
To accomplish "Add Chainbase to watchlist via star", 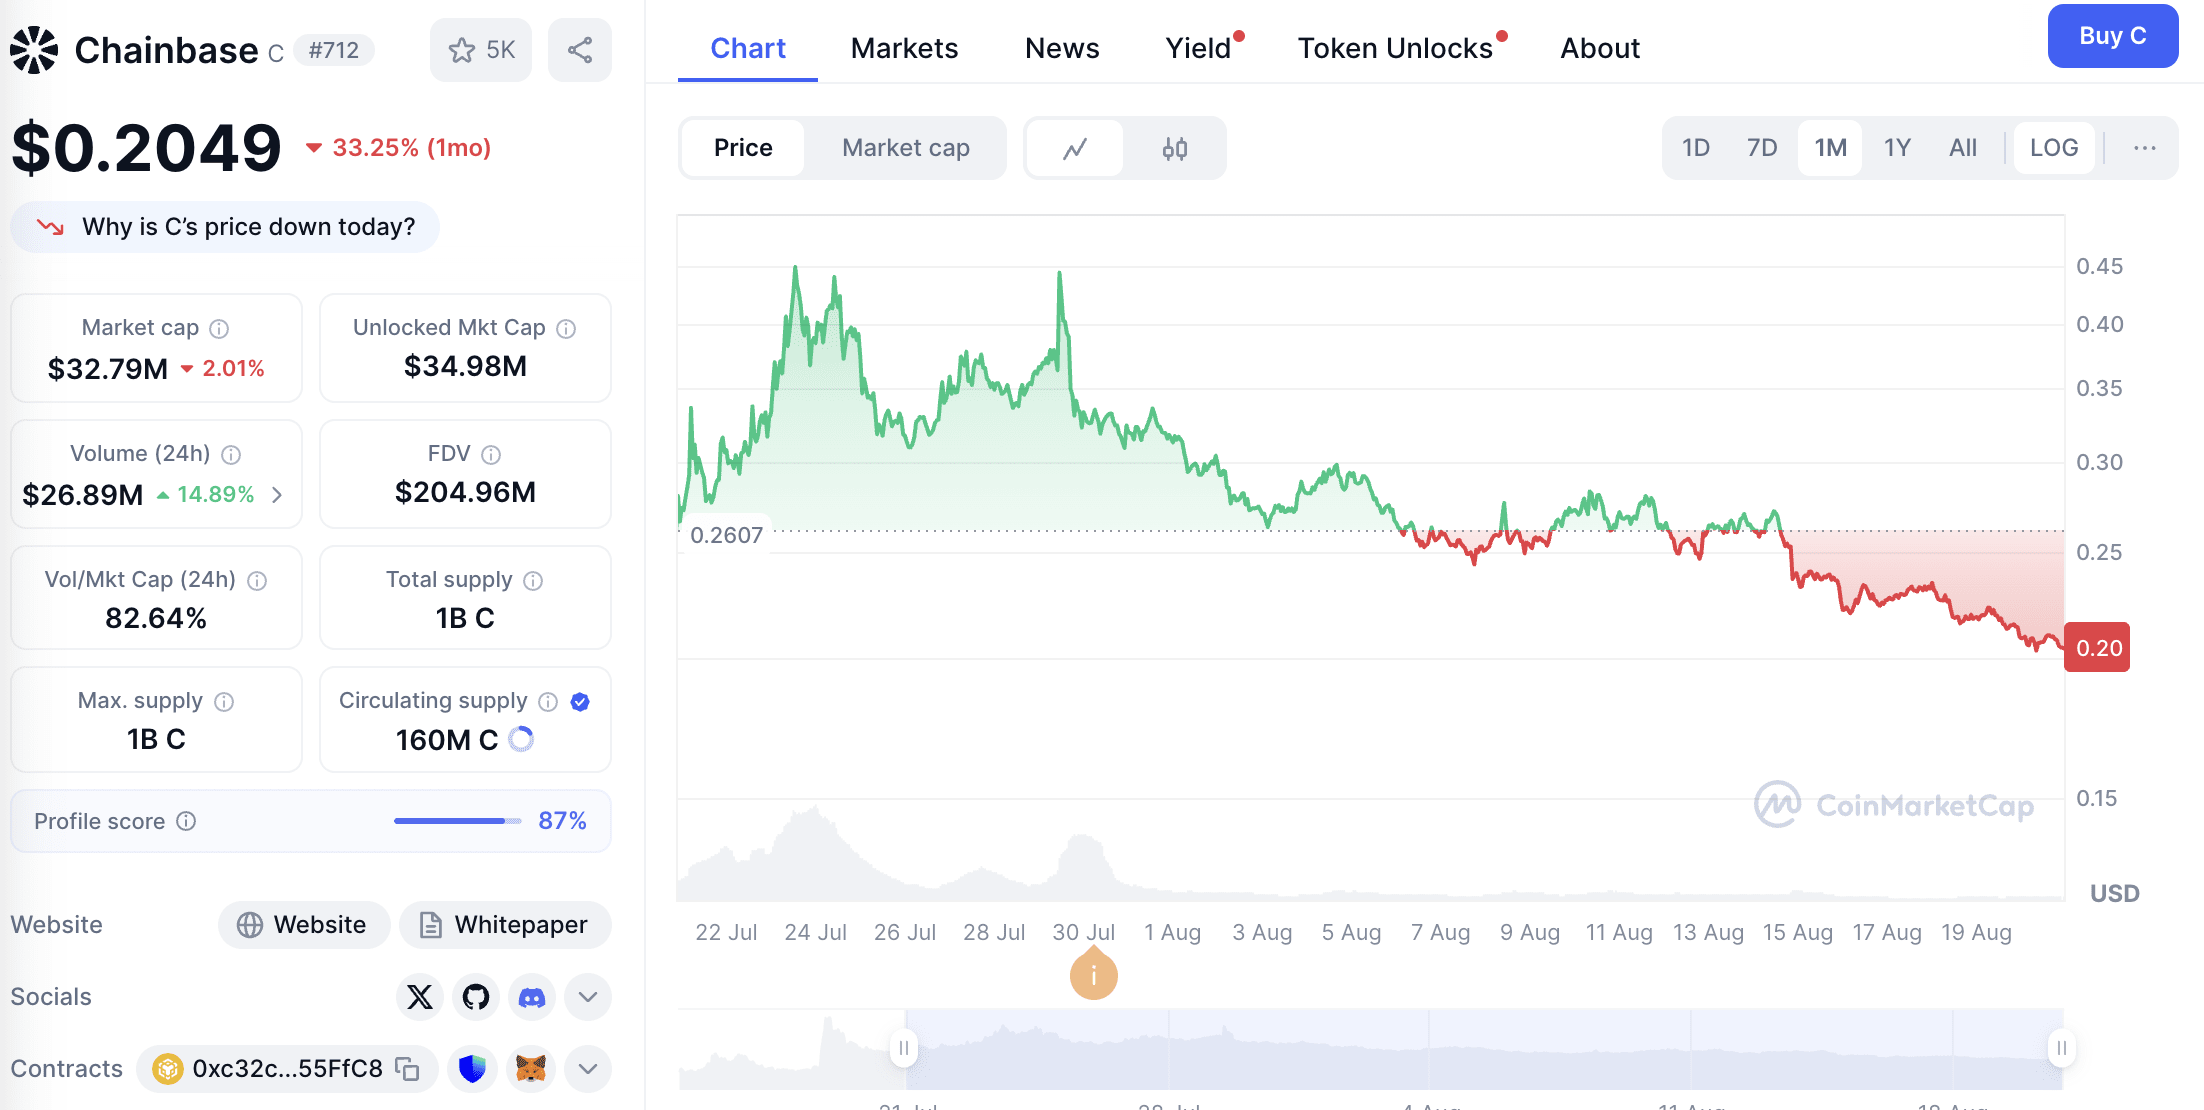I will 481,50.
